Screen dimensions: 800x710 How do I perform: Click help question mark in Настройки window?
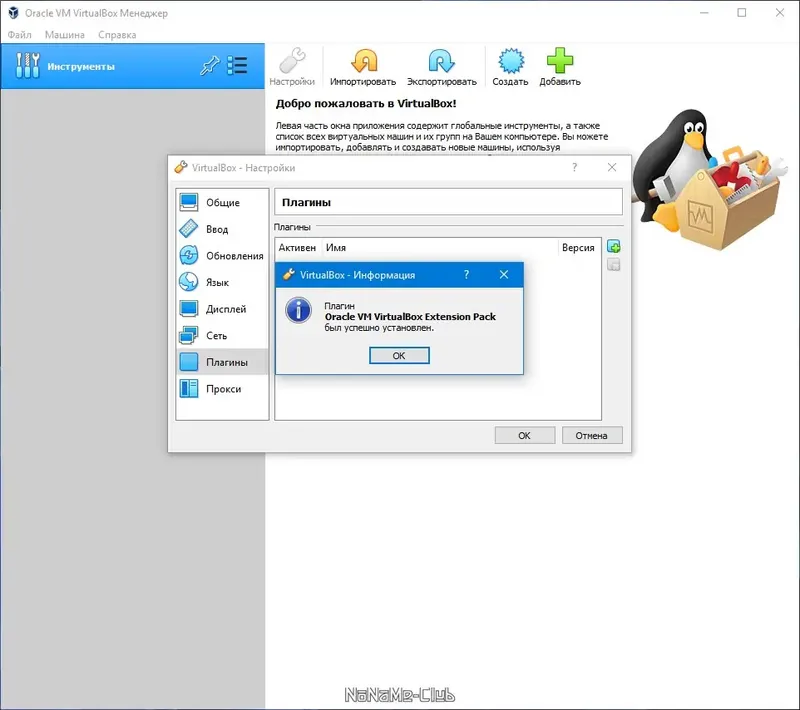point(574,167)
